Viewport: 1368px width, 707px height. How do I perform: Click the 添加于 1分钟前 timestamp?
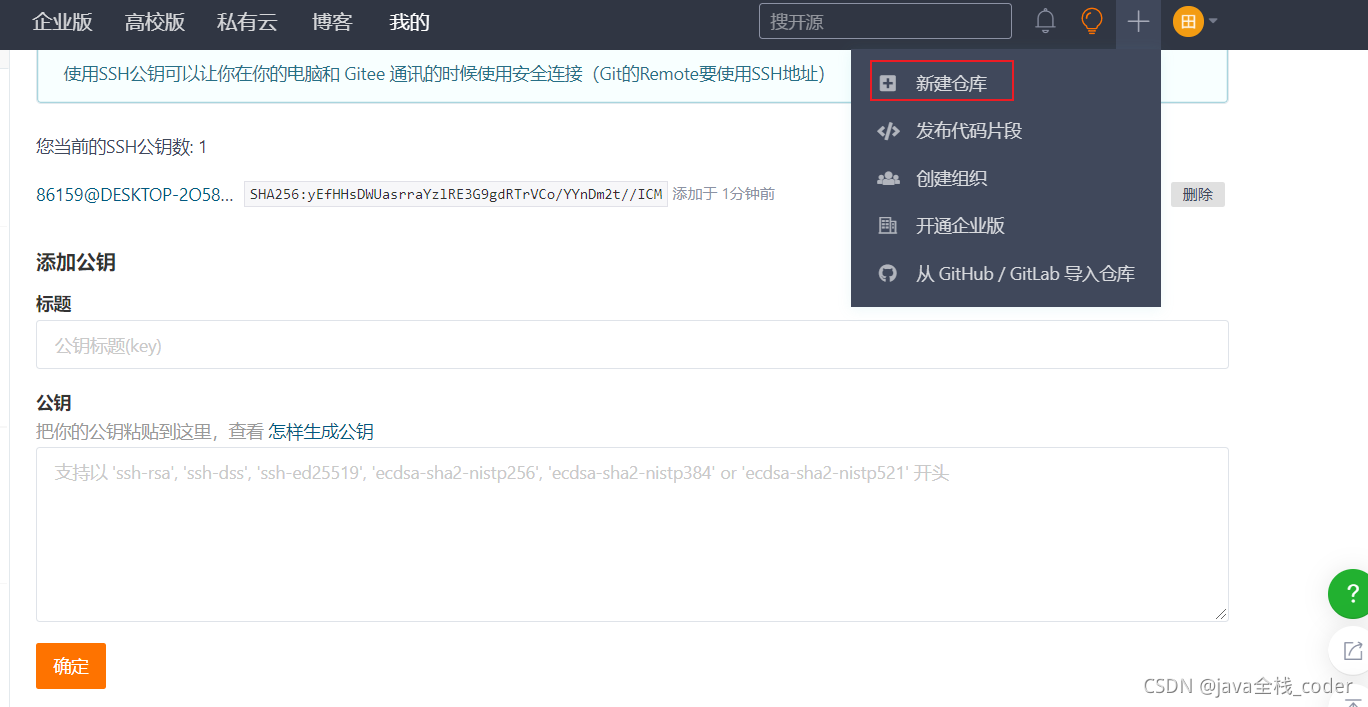point(723,194)
